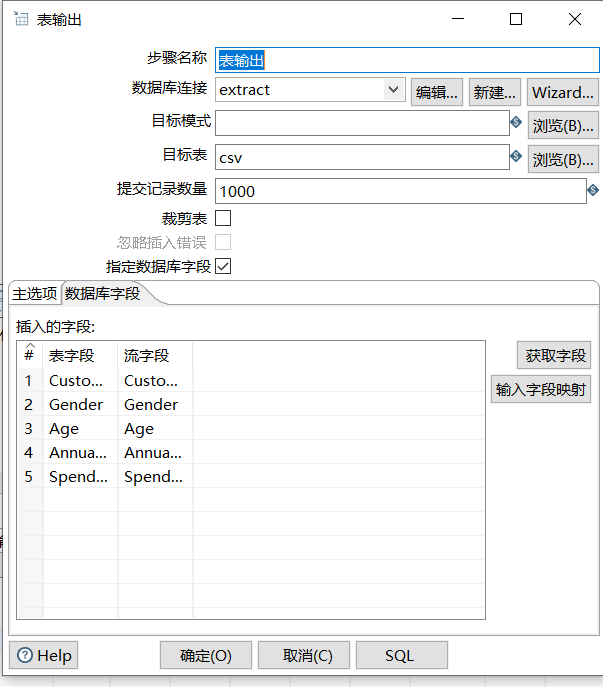Select the Annua... cell in 表字段 column
Viewport: 603px width, 687px height.
[x=81, y=453]
